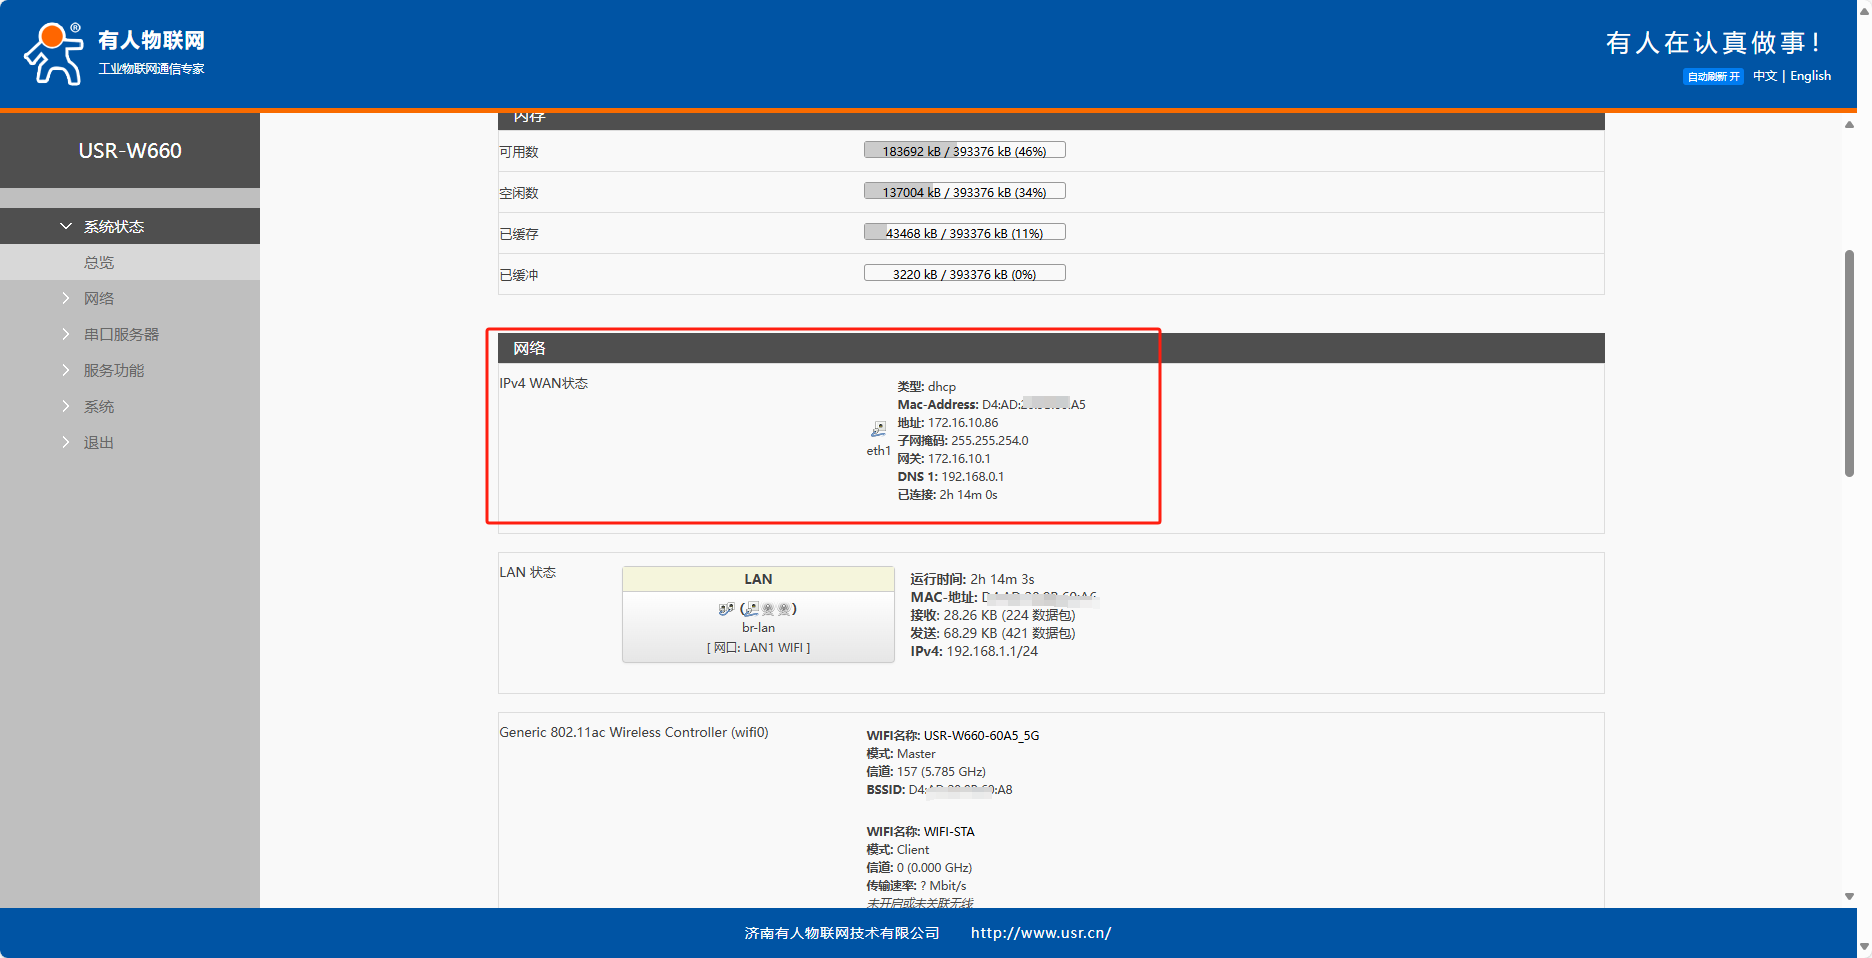The height and width of the screenshot is (958, 1872).
Task: Click the inner scrollbar up arrow
Action: (1849, 125)
